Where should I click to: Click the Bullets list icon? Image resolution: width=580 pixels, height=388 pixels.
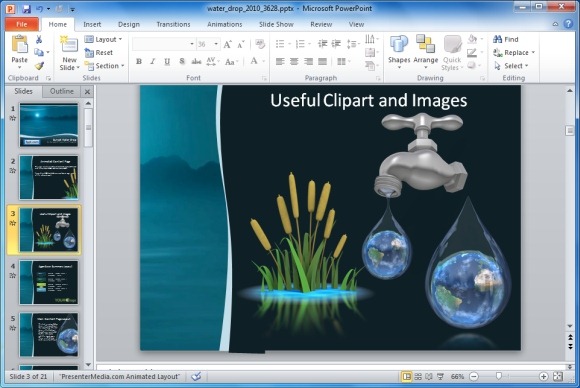(280, 44)
